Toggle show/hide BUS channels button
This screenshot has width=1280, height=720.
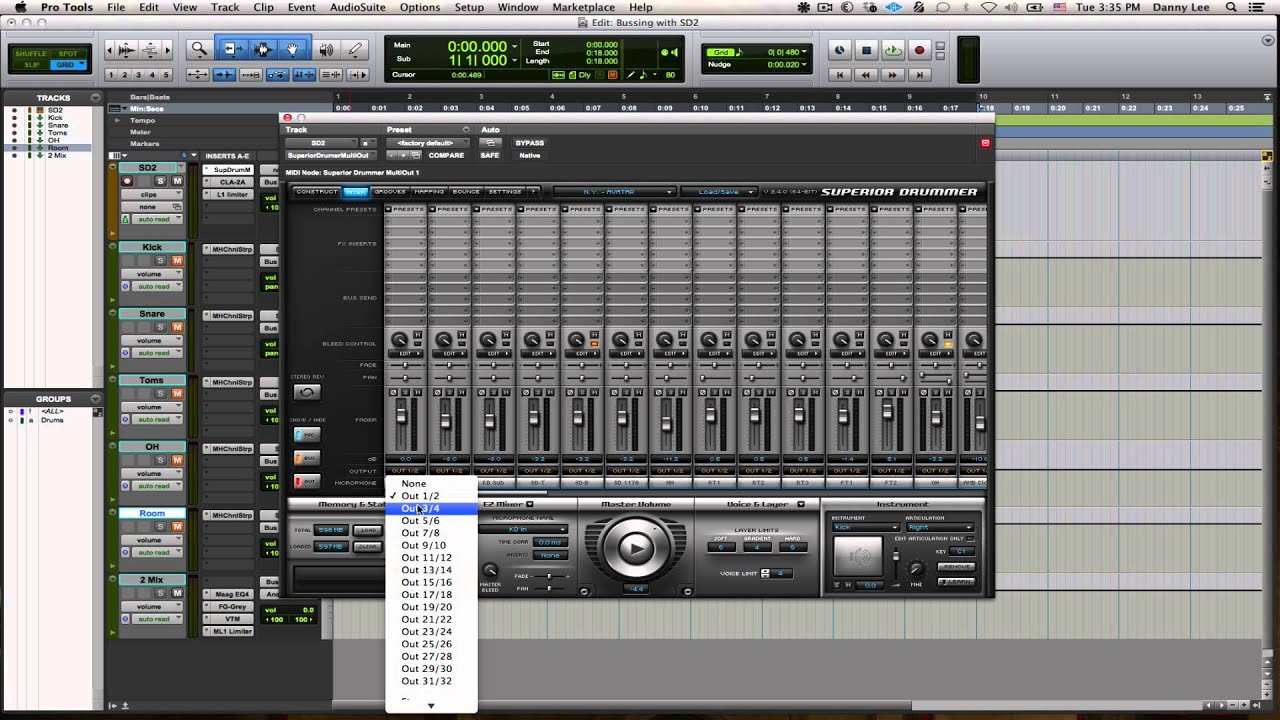[308, 458]
